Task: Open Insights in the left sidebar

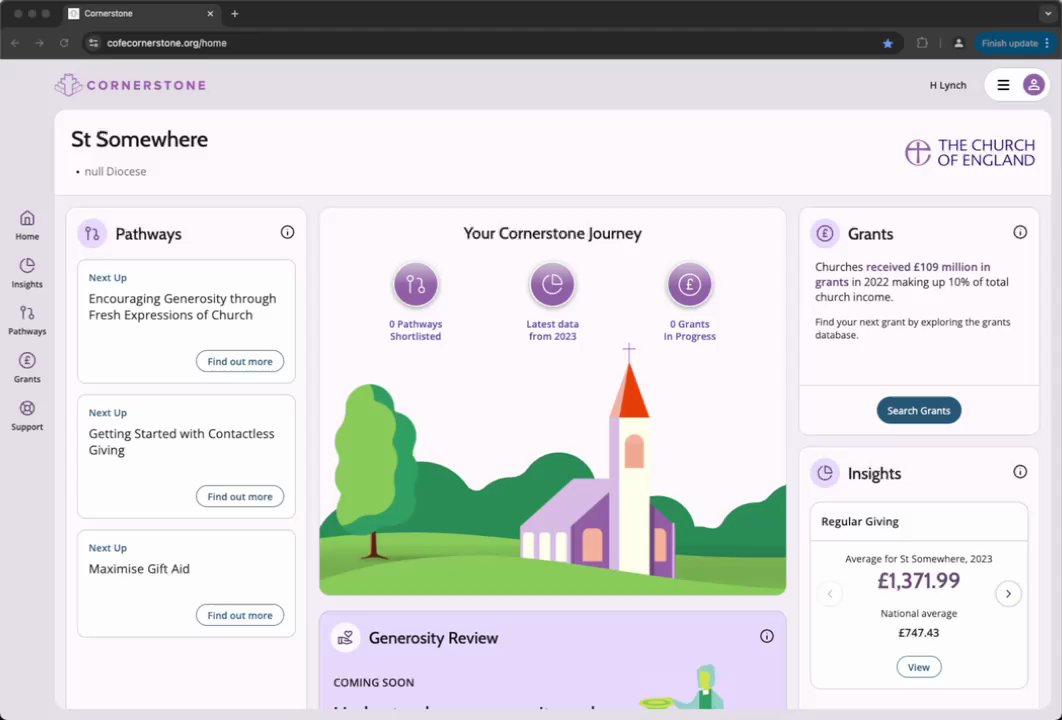Action: 27,273
